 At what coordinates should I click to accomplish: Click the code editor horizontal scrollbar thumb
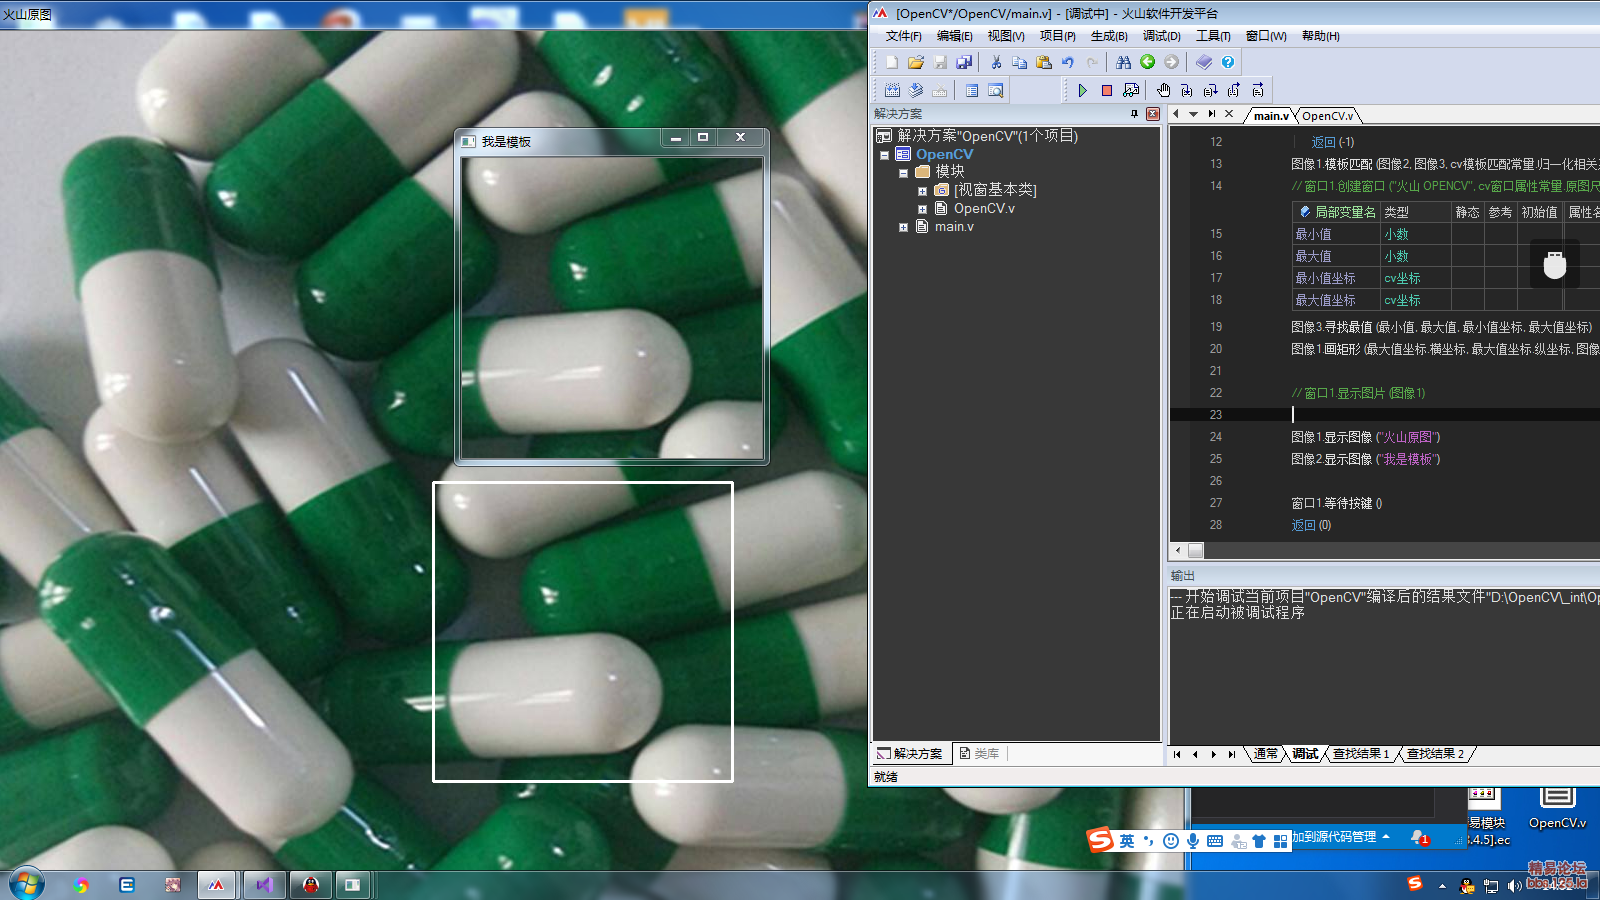click(x=1195, y=550)
